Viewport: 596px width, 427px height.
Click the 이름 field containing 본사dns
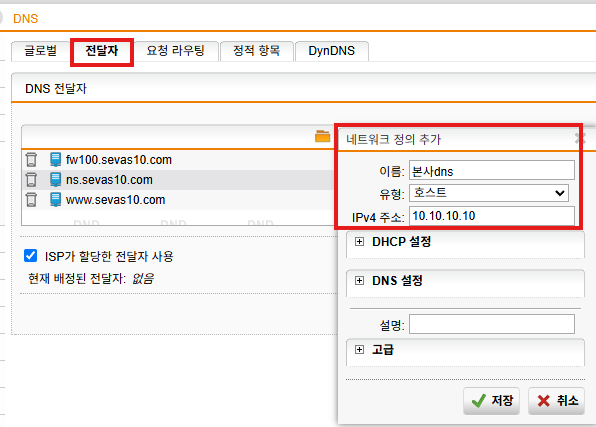tap(492, 170)
